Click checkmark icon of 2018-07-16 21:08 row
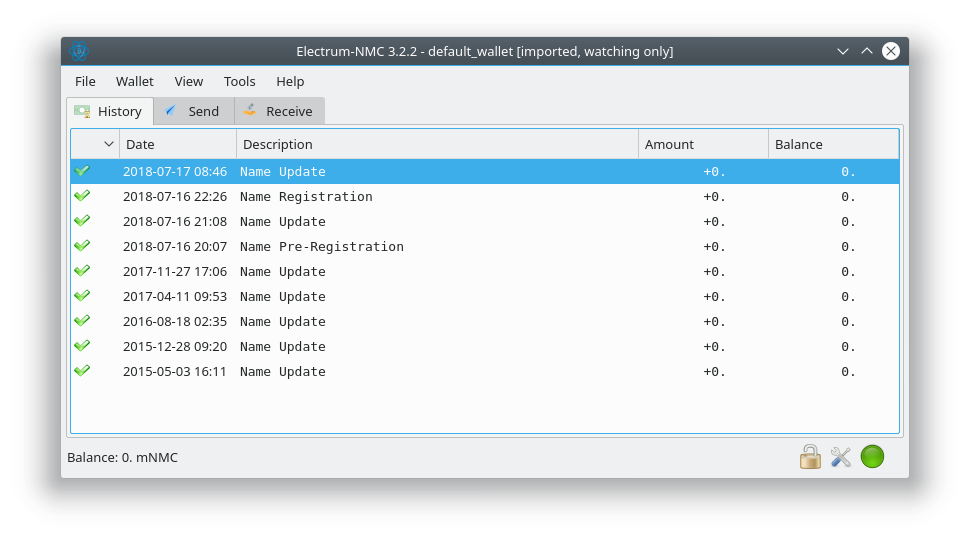This screenshot has height=539, width=970. coord(82,221)
